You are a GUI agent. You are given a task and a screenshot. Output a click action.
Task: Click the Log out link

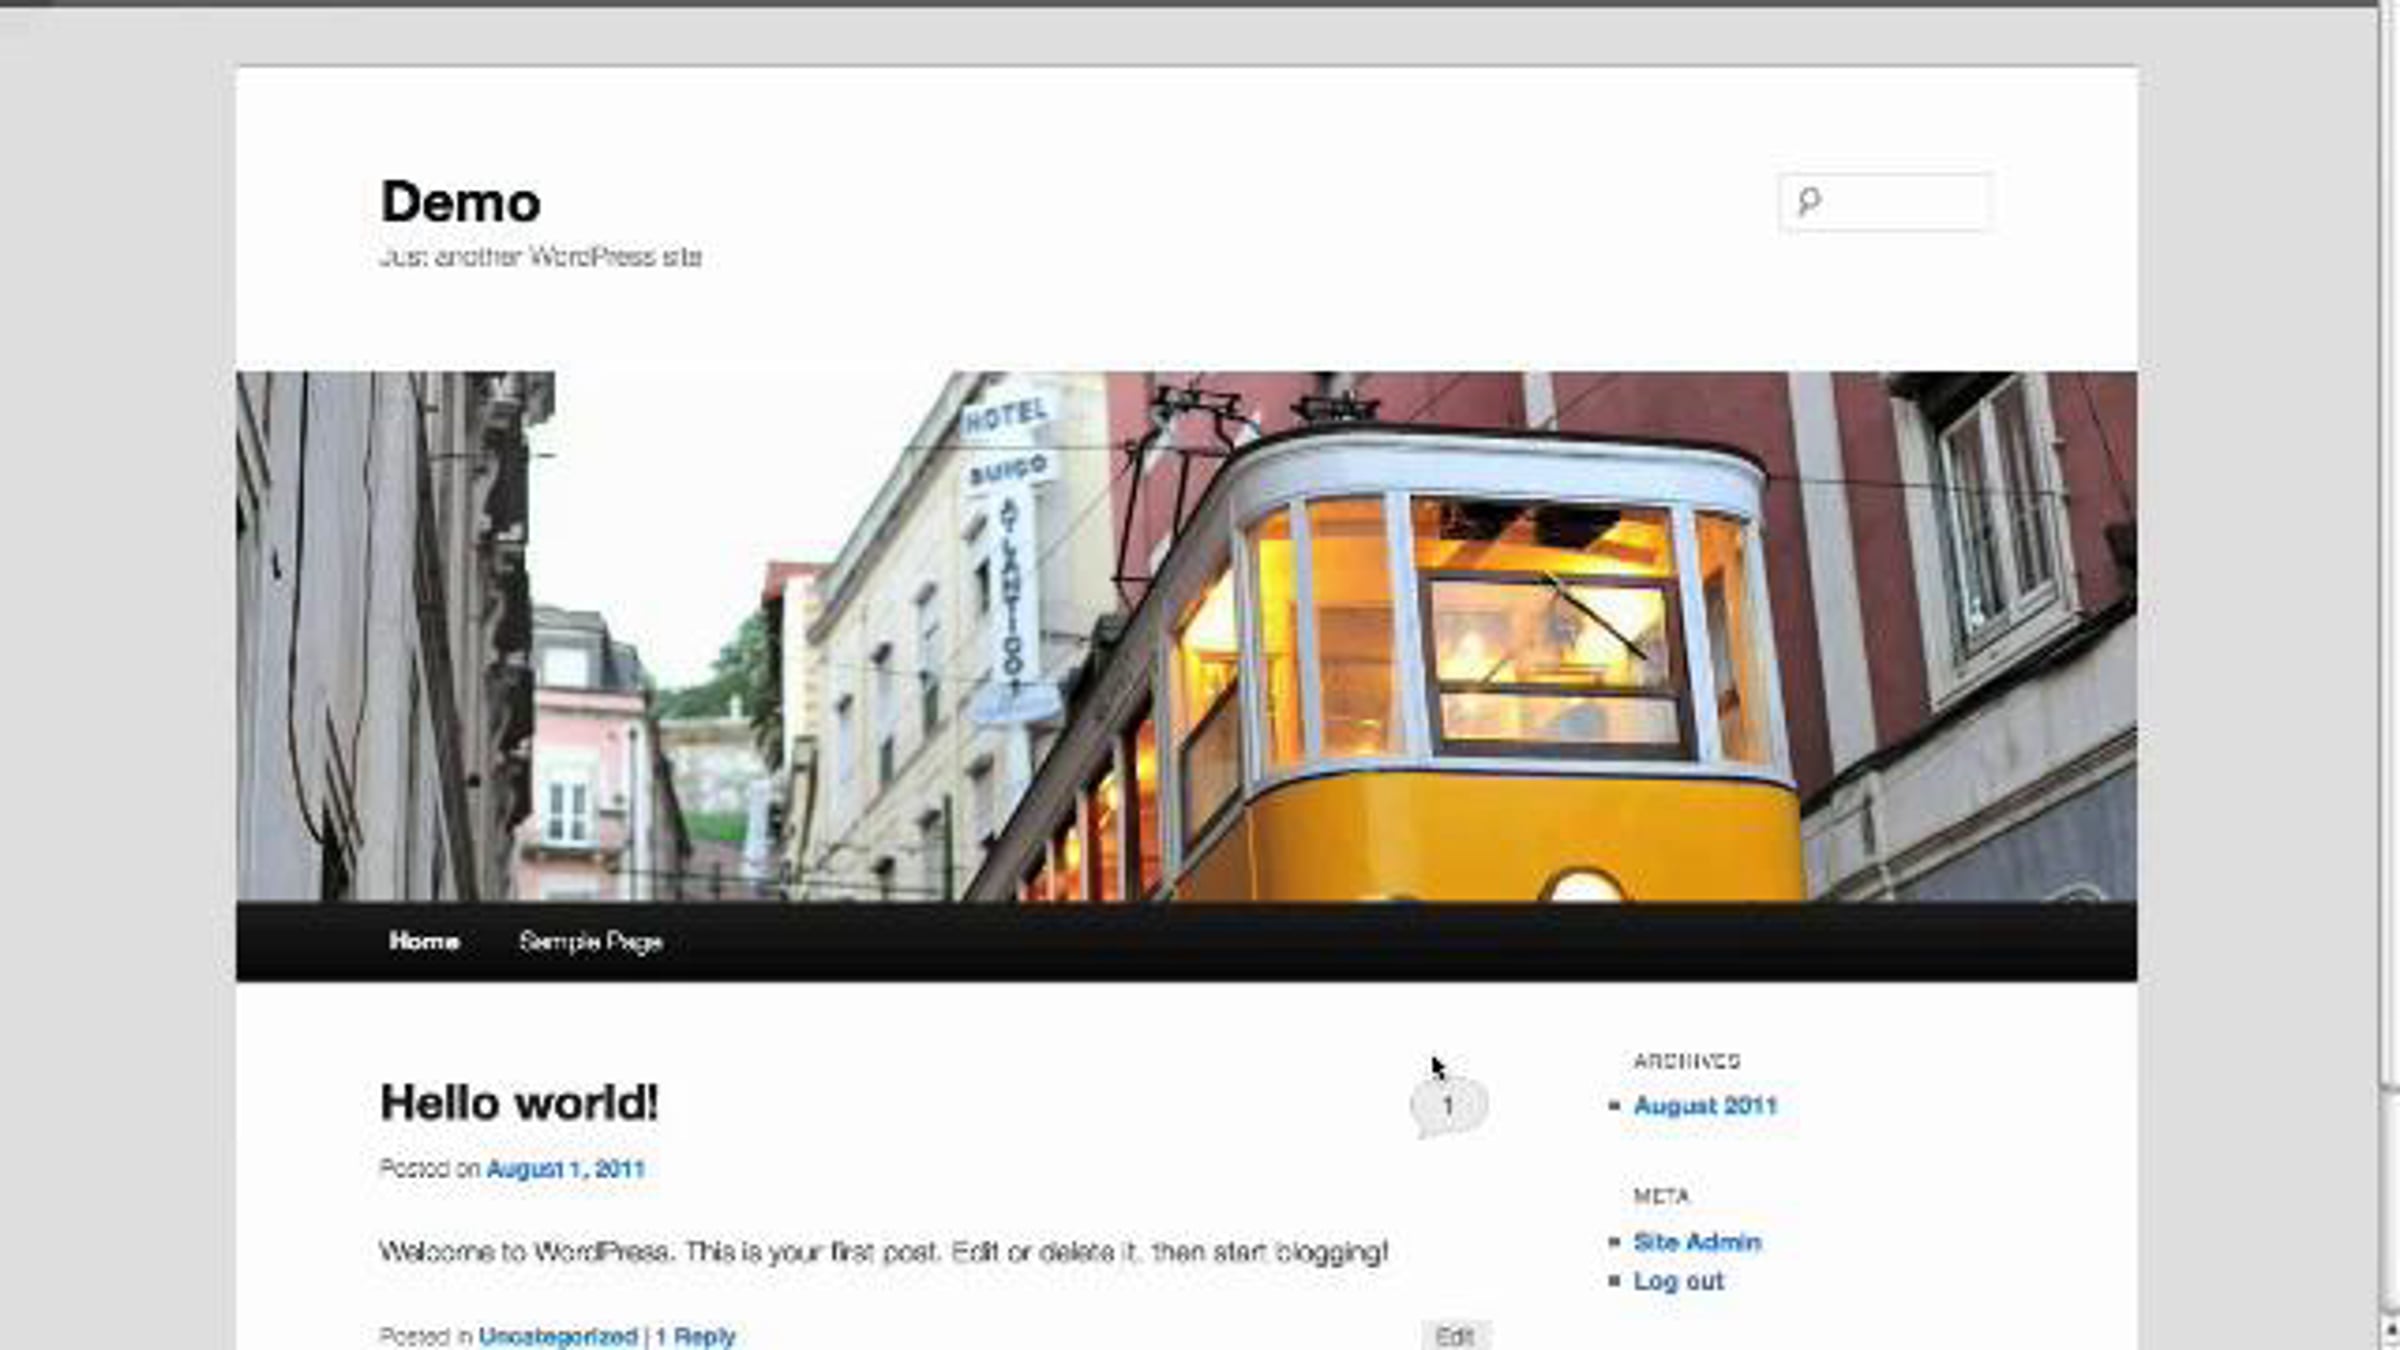pos(1678,1281)
